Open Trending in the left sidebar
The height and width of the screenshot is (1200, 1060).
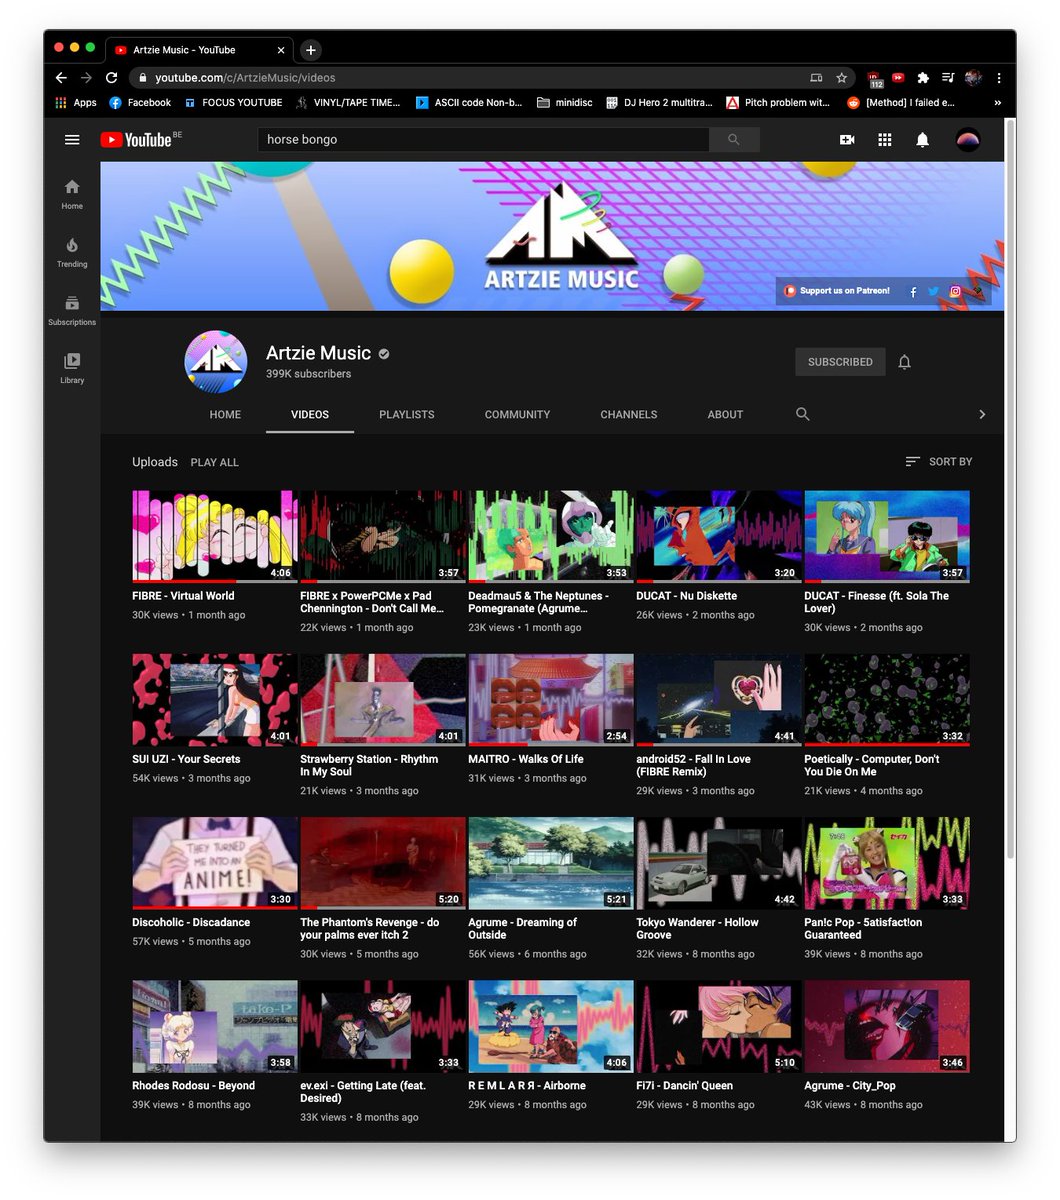(72, 252)
